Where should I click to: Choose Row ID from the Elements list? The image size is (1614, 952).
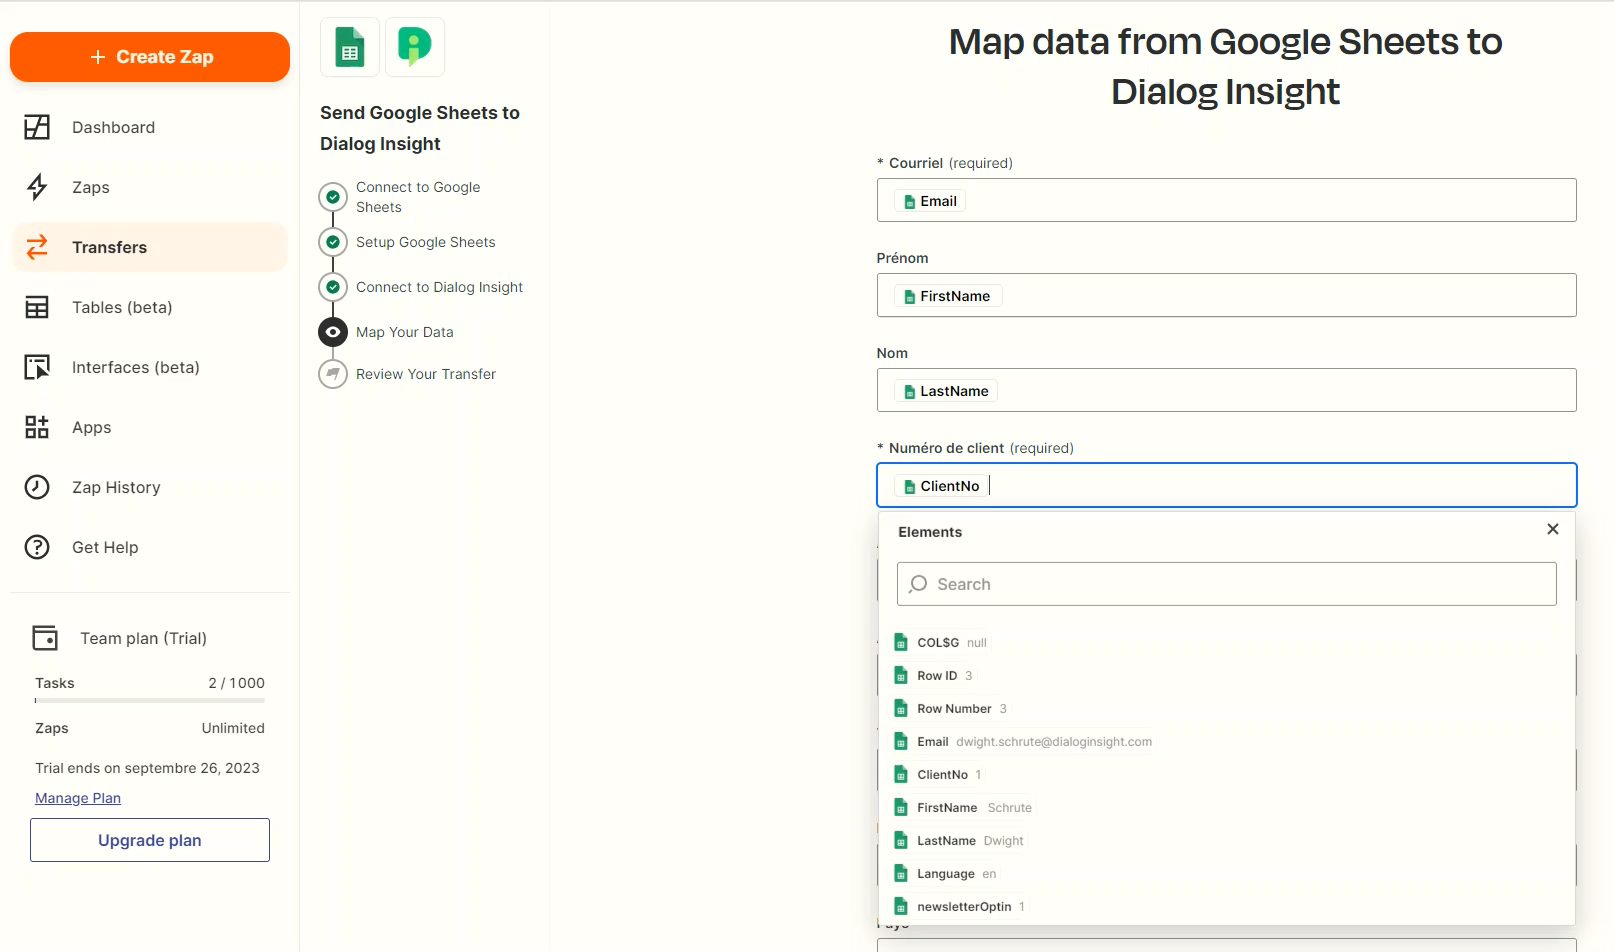pos(934,676)
